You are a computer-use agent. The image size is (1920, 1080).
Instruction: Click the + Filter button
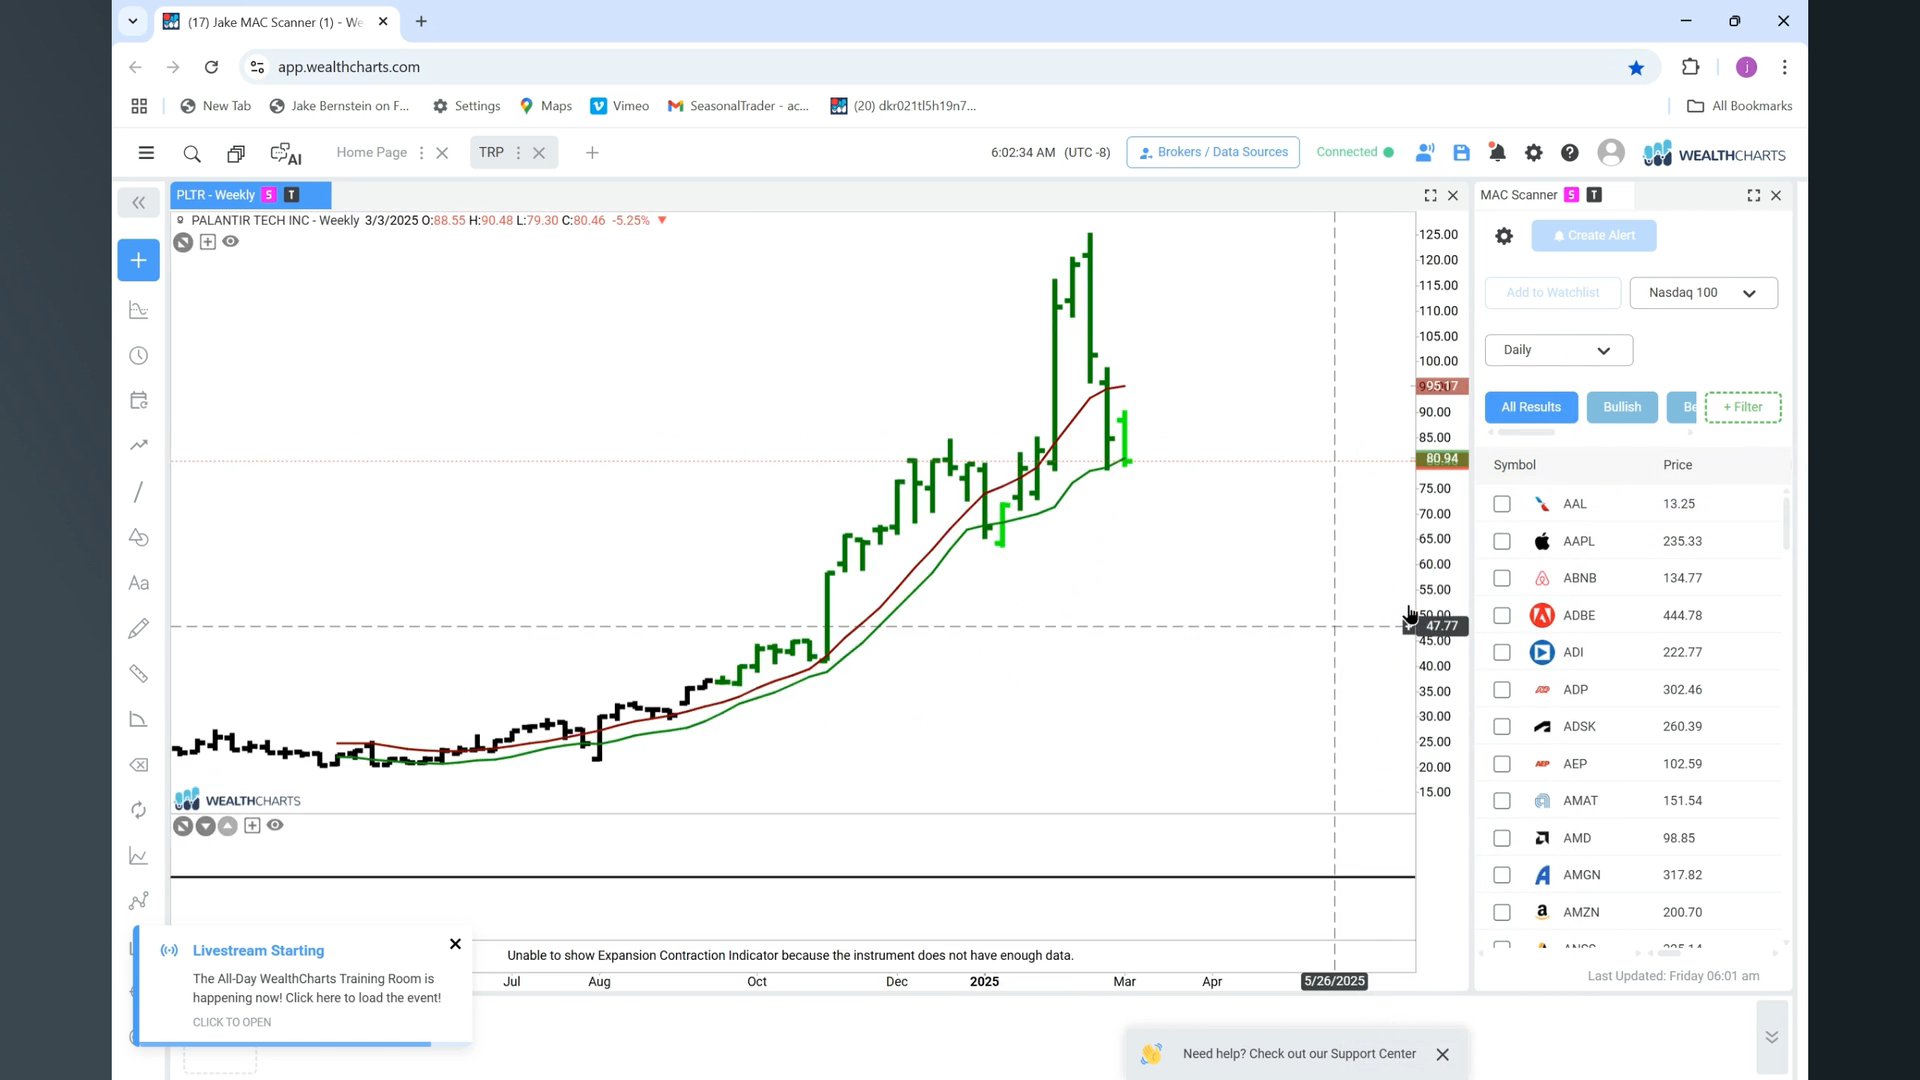pos(1742,407)
